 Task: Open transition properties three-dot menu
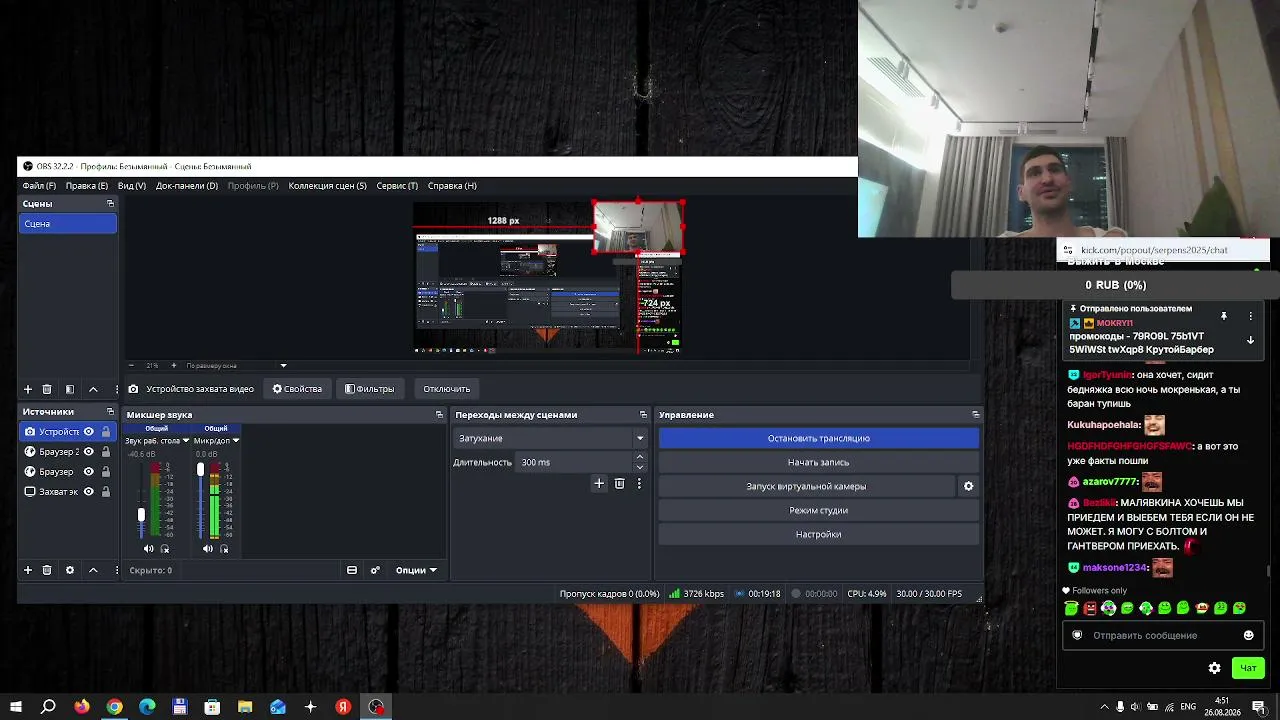point(639,483)
